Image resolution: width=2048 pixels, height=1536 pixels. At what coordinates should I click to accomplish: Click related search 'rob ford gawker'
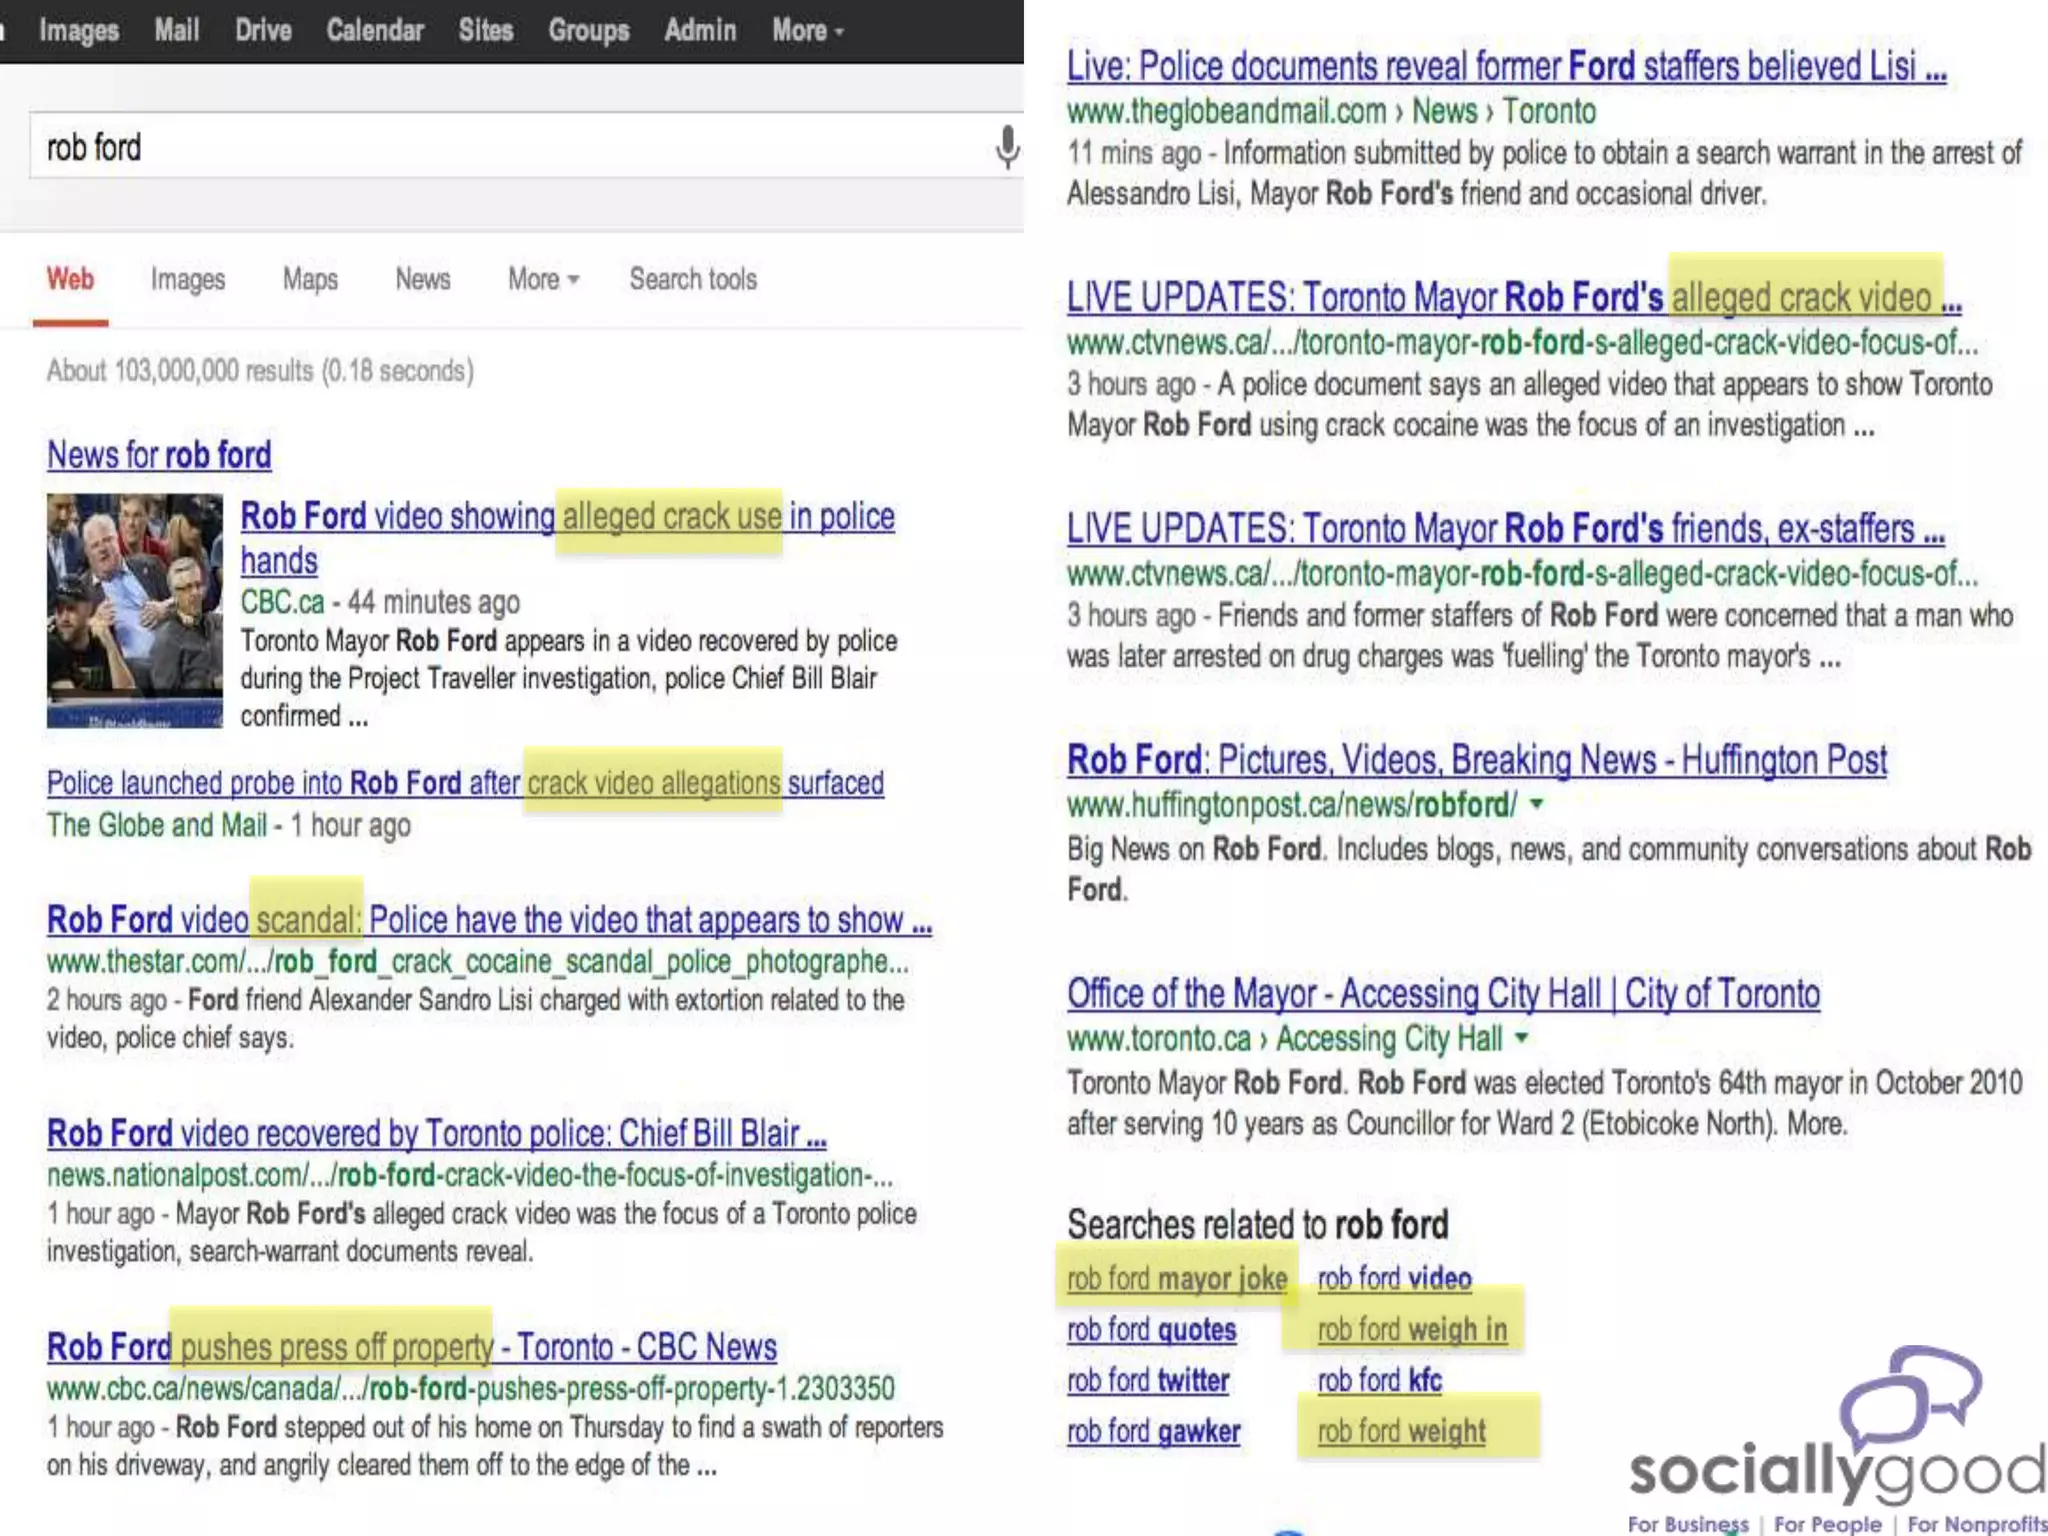[x=1153, y=1432]
